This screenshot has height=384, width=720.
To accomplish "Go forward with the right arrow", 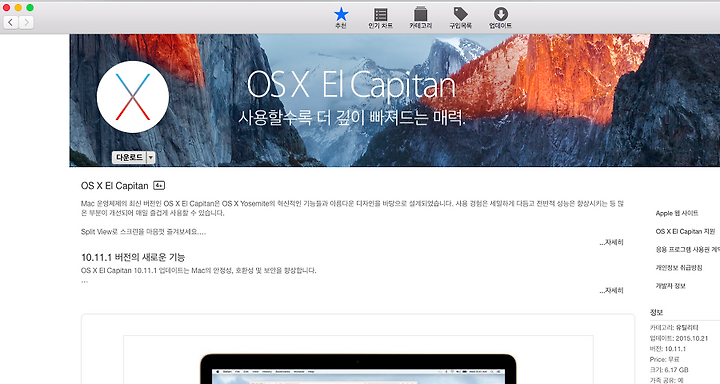I will (x=26, y=22).
